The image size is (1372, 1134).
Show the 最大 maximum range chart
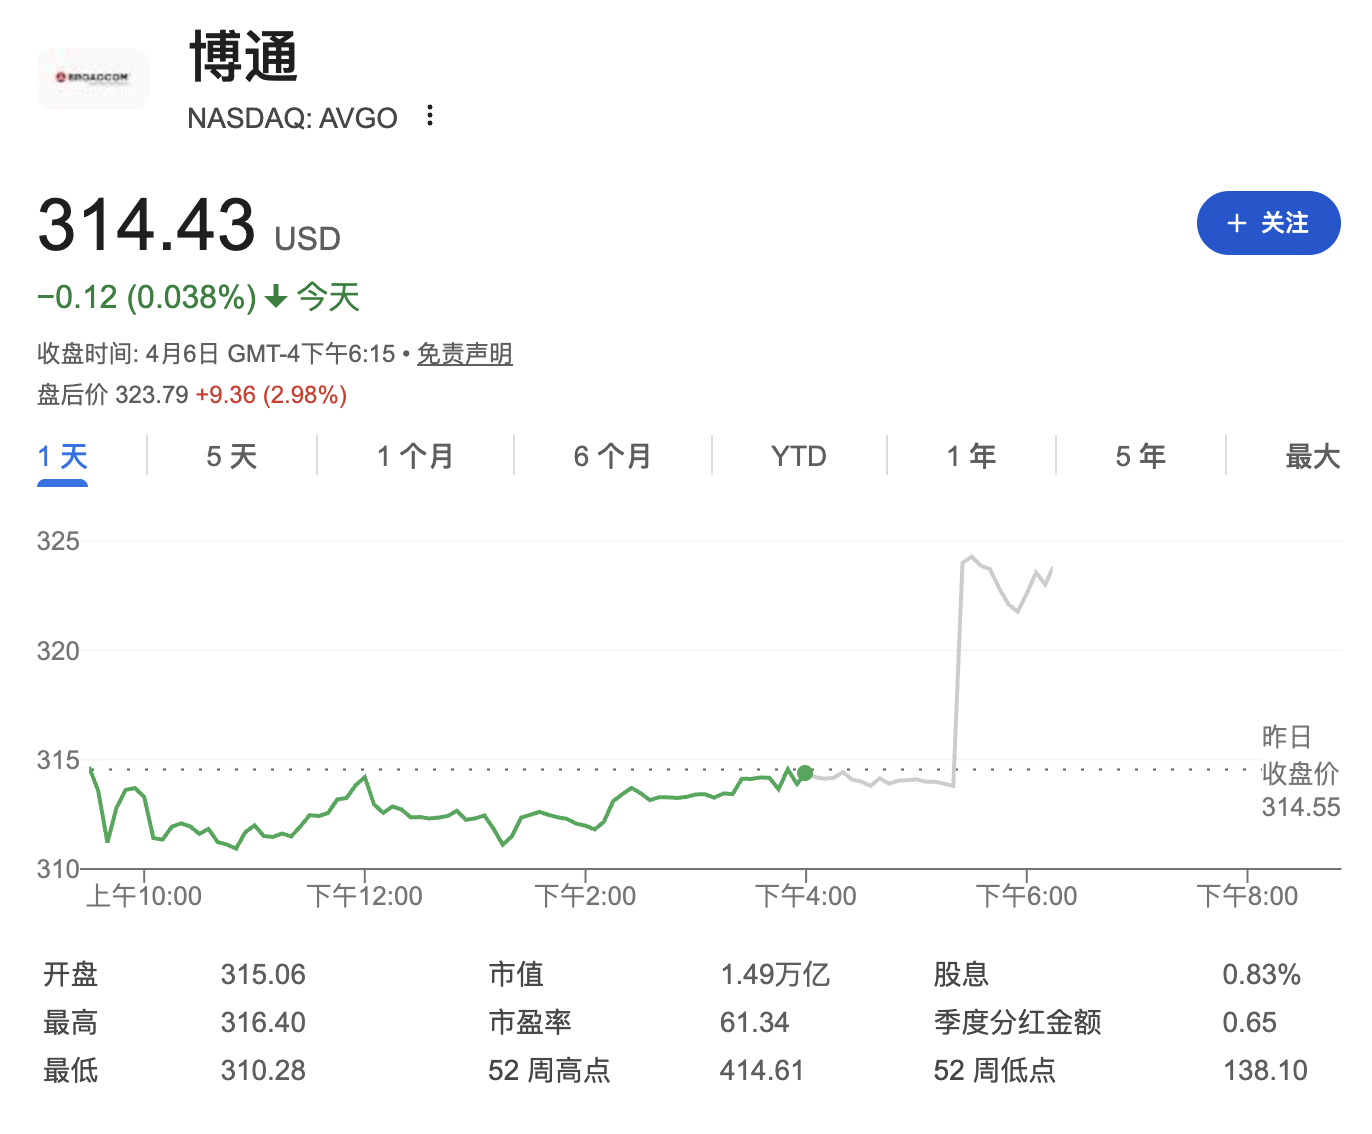pos(1311,457)
